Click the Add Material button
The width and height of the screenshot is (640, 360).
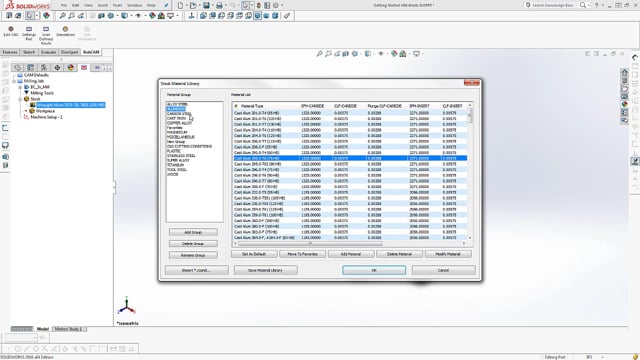point(351,254)
